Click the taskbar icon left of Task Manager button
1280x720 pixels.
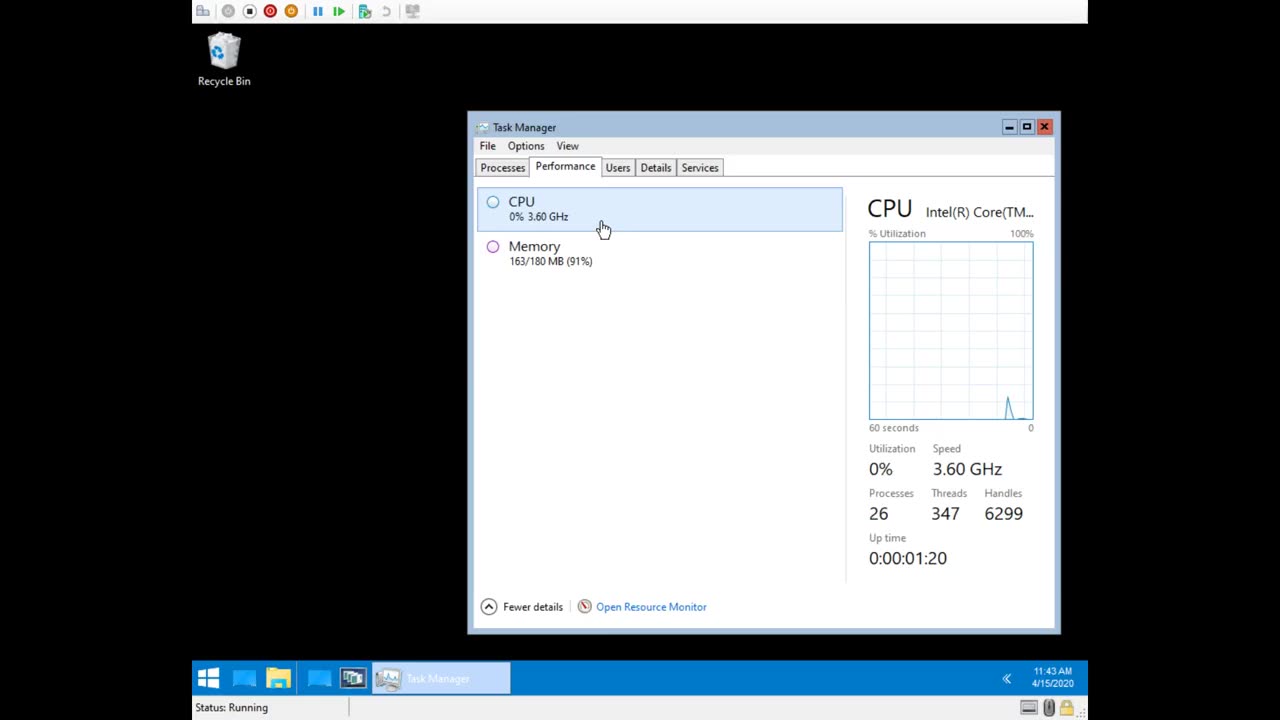353,679
